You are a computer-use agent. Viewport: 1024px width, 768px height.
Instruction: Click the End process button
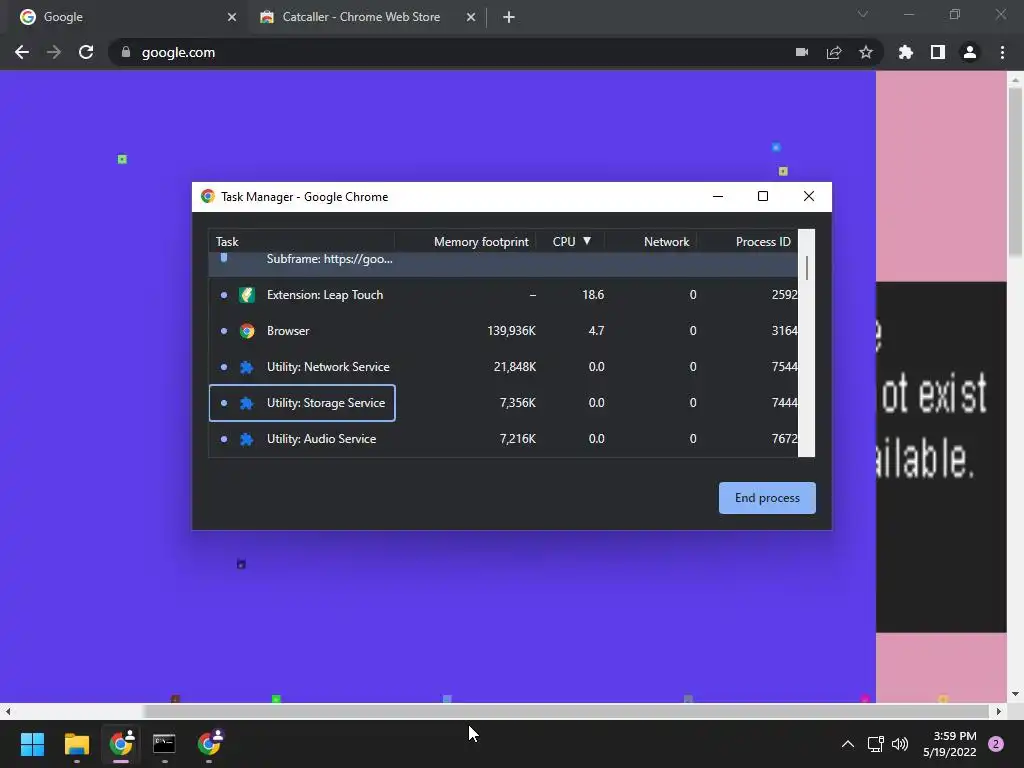[x=767, y=498]
